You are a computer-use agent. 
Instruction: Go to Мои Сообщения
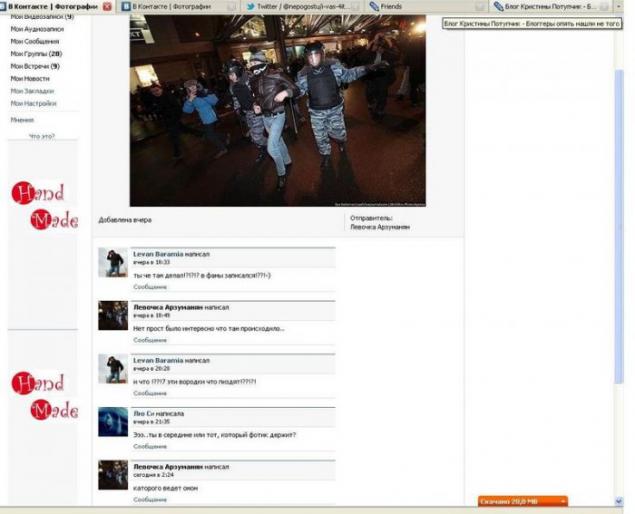[x=34, y=41]
